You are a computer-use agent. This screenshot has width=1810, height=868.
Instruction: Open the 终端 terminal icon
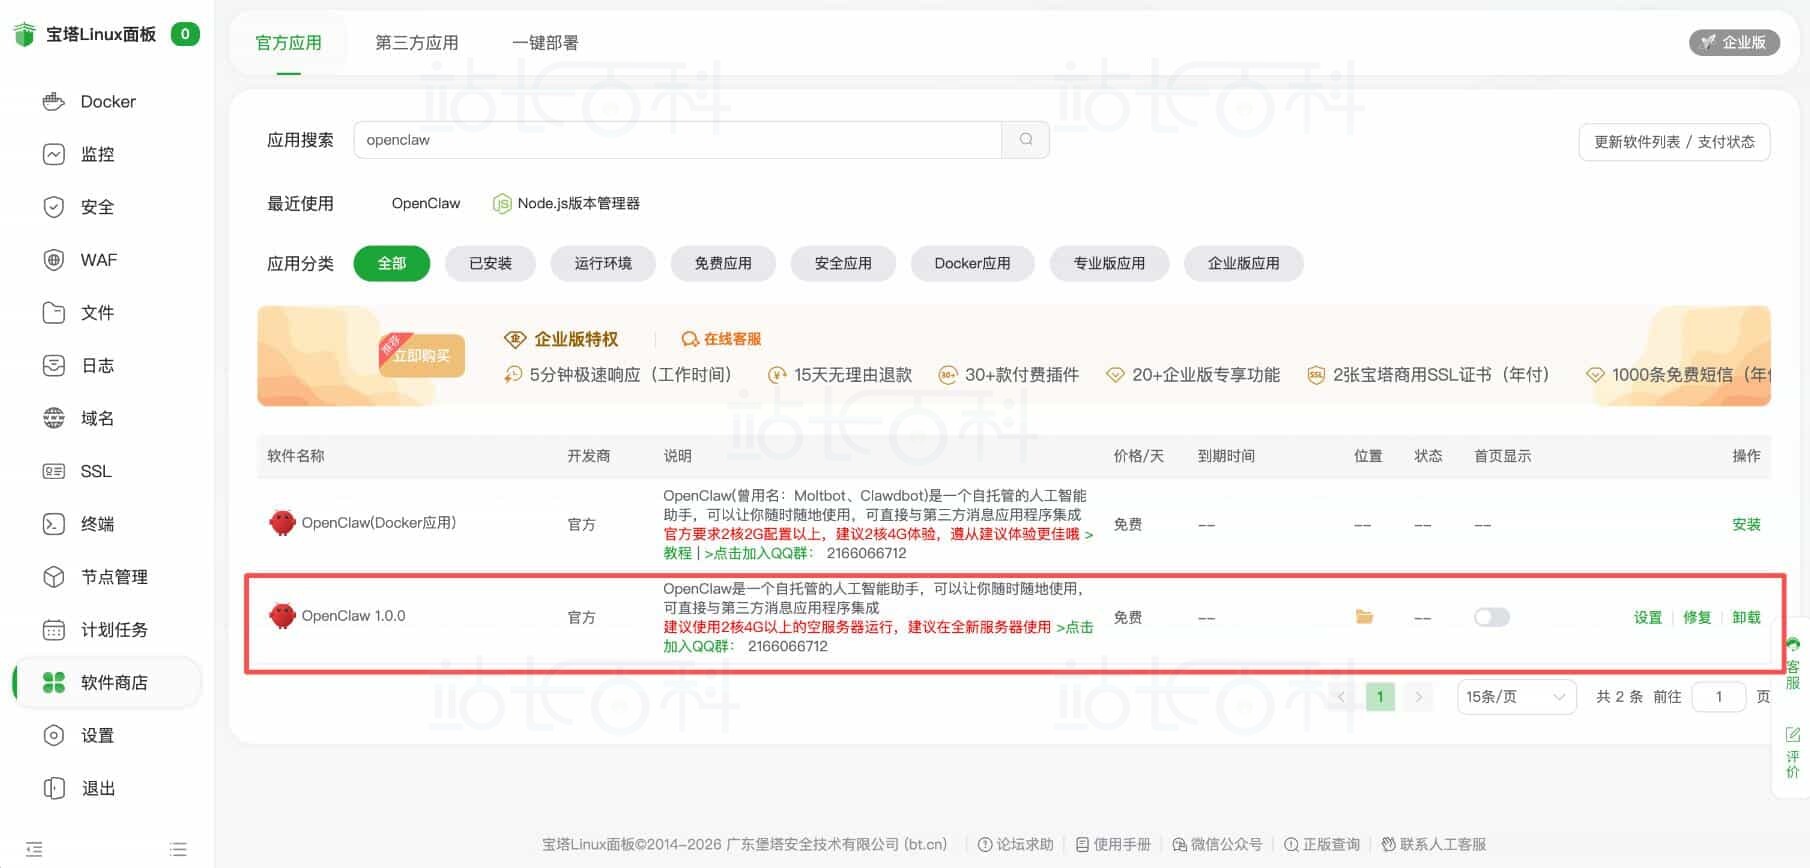[54, 524]
